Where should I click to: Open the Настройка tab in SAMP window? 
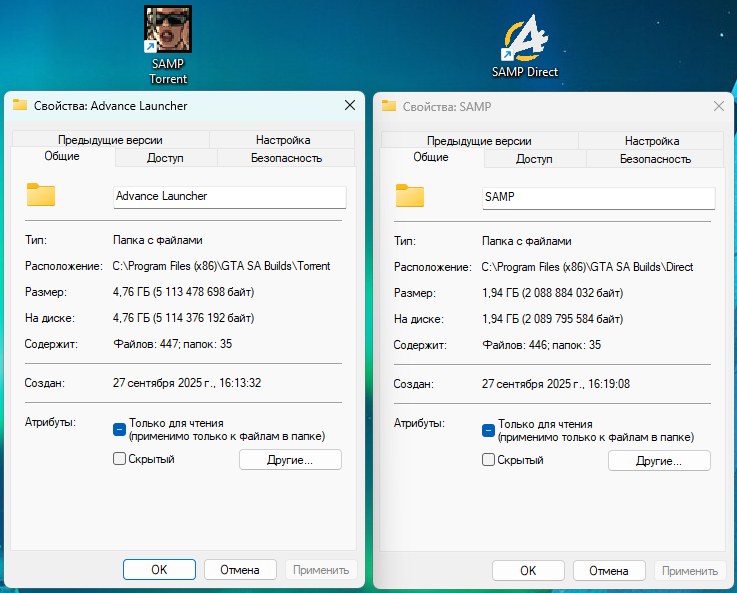651,141
